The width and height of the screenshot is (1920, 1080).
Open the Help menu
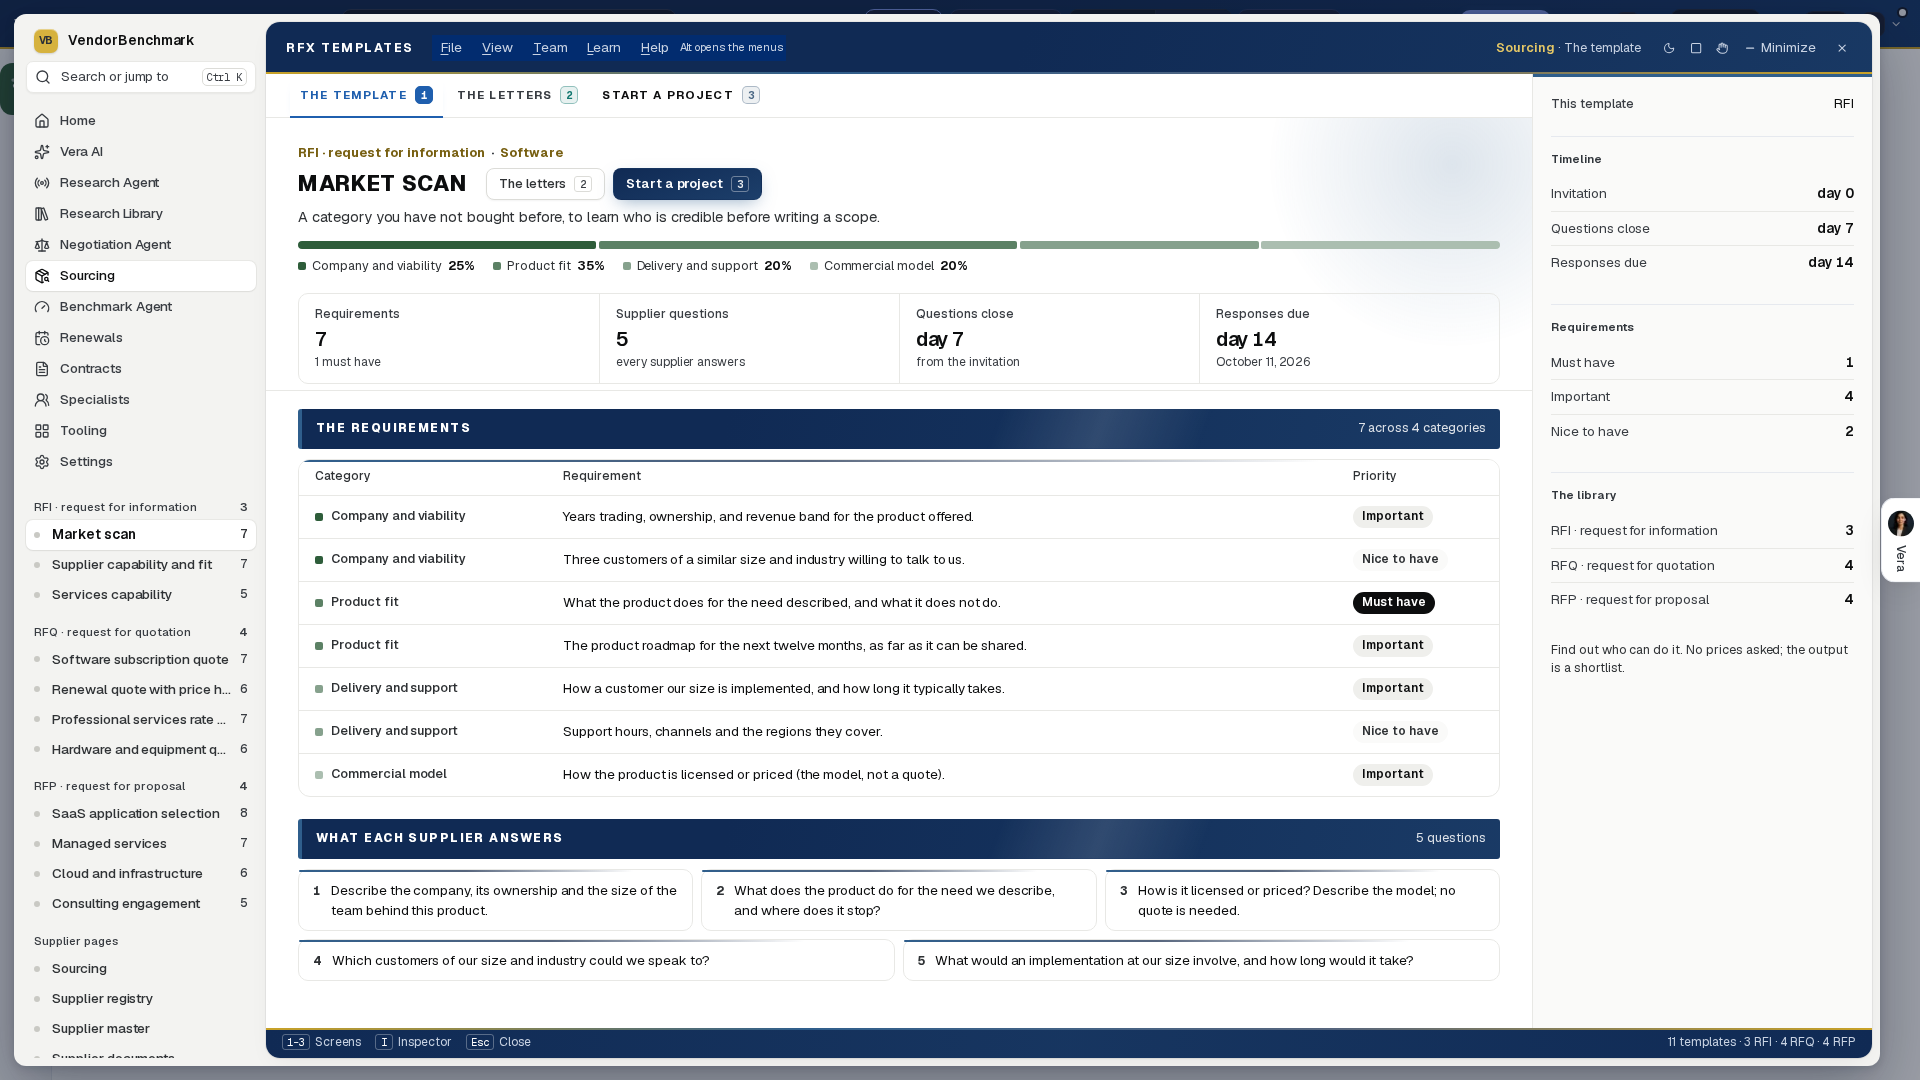(x=654, y=48)
